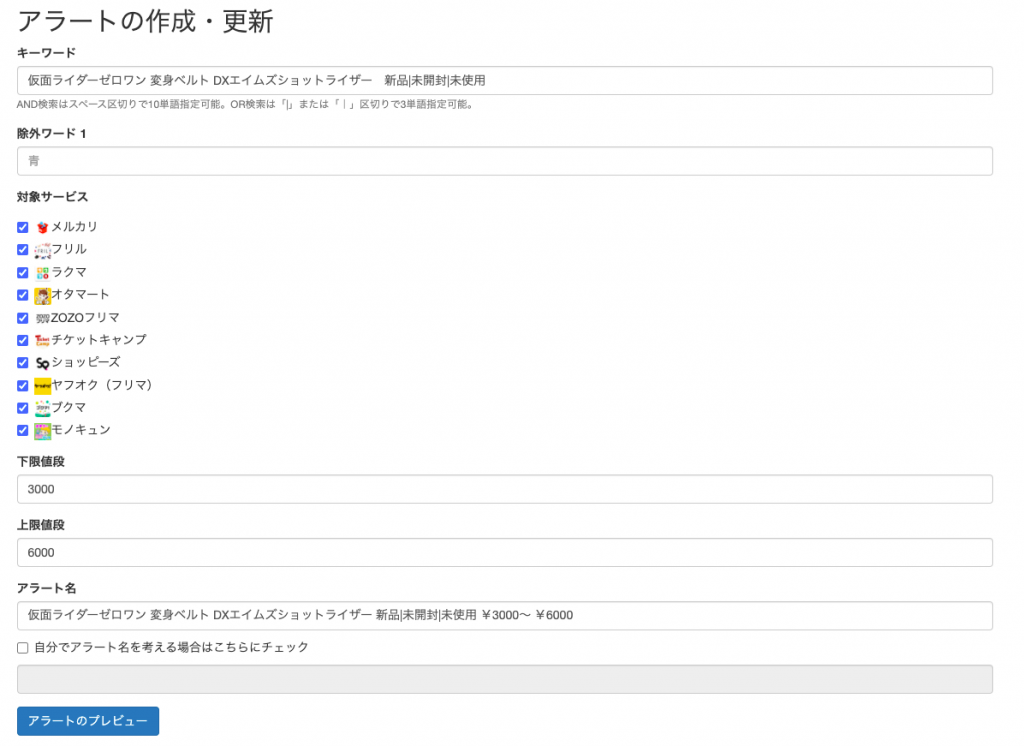The height and width of the screenshot is (746, 1024).
Task: Select the 下限値段 field with 3000
Action: point(504,489)
